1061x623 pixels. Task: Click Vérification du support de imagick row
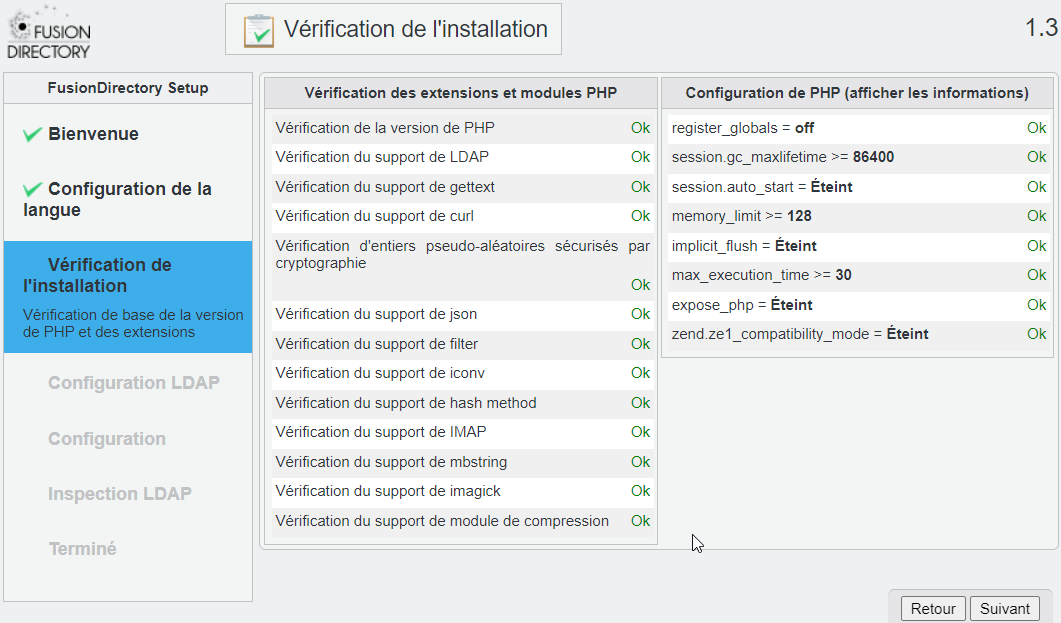[x=462, y=491]
